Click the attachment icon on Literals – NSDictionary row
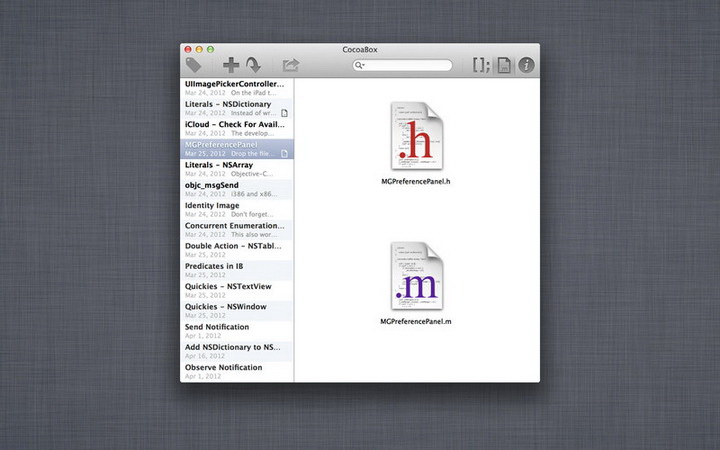Screen dimensions: 720x450 (284, 113)
